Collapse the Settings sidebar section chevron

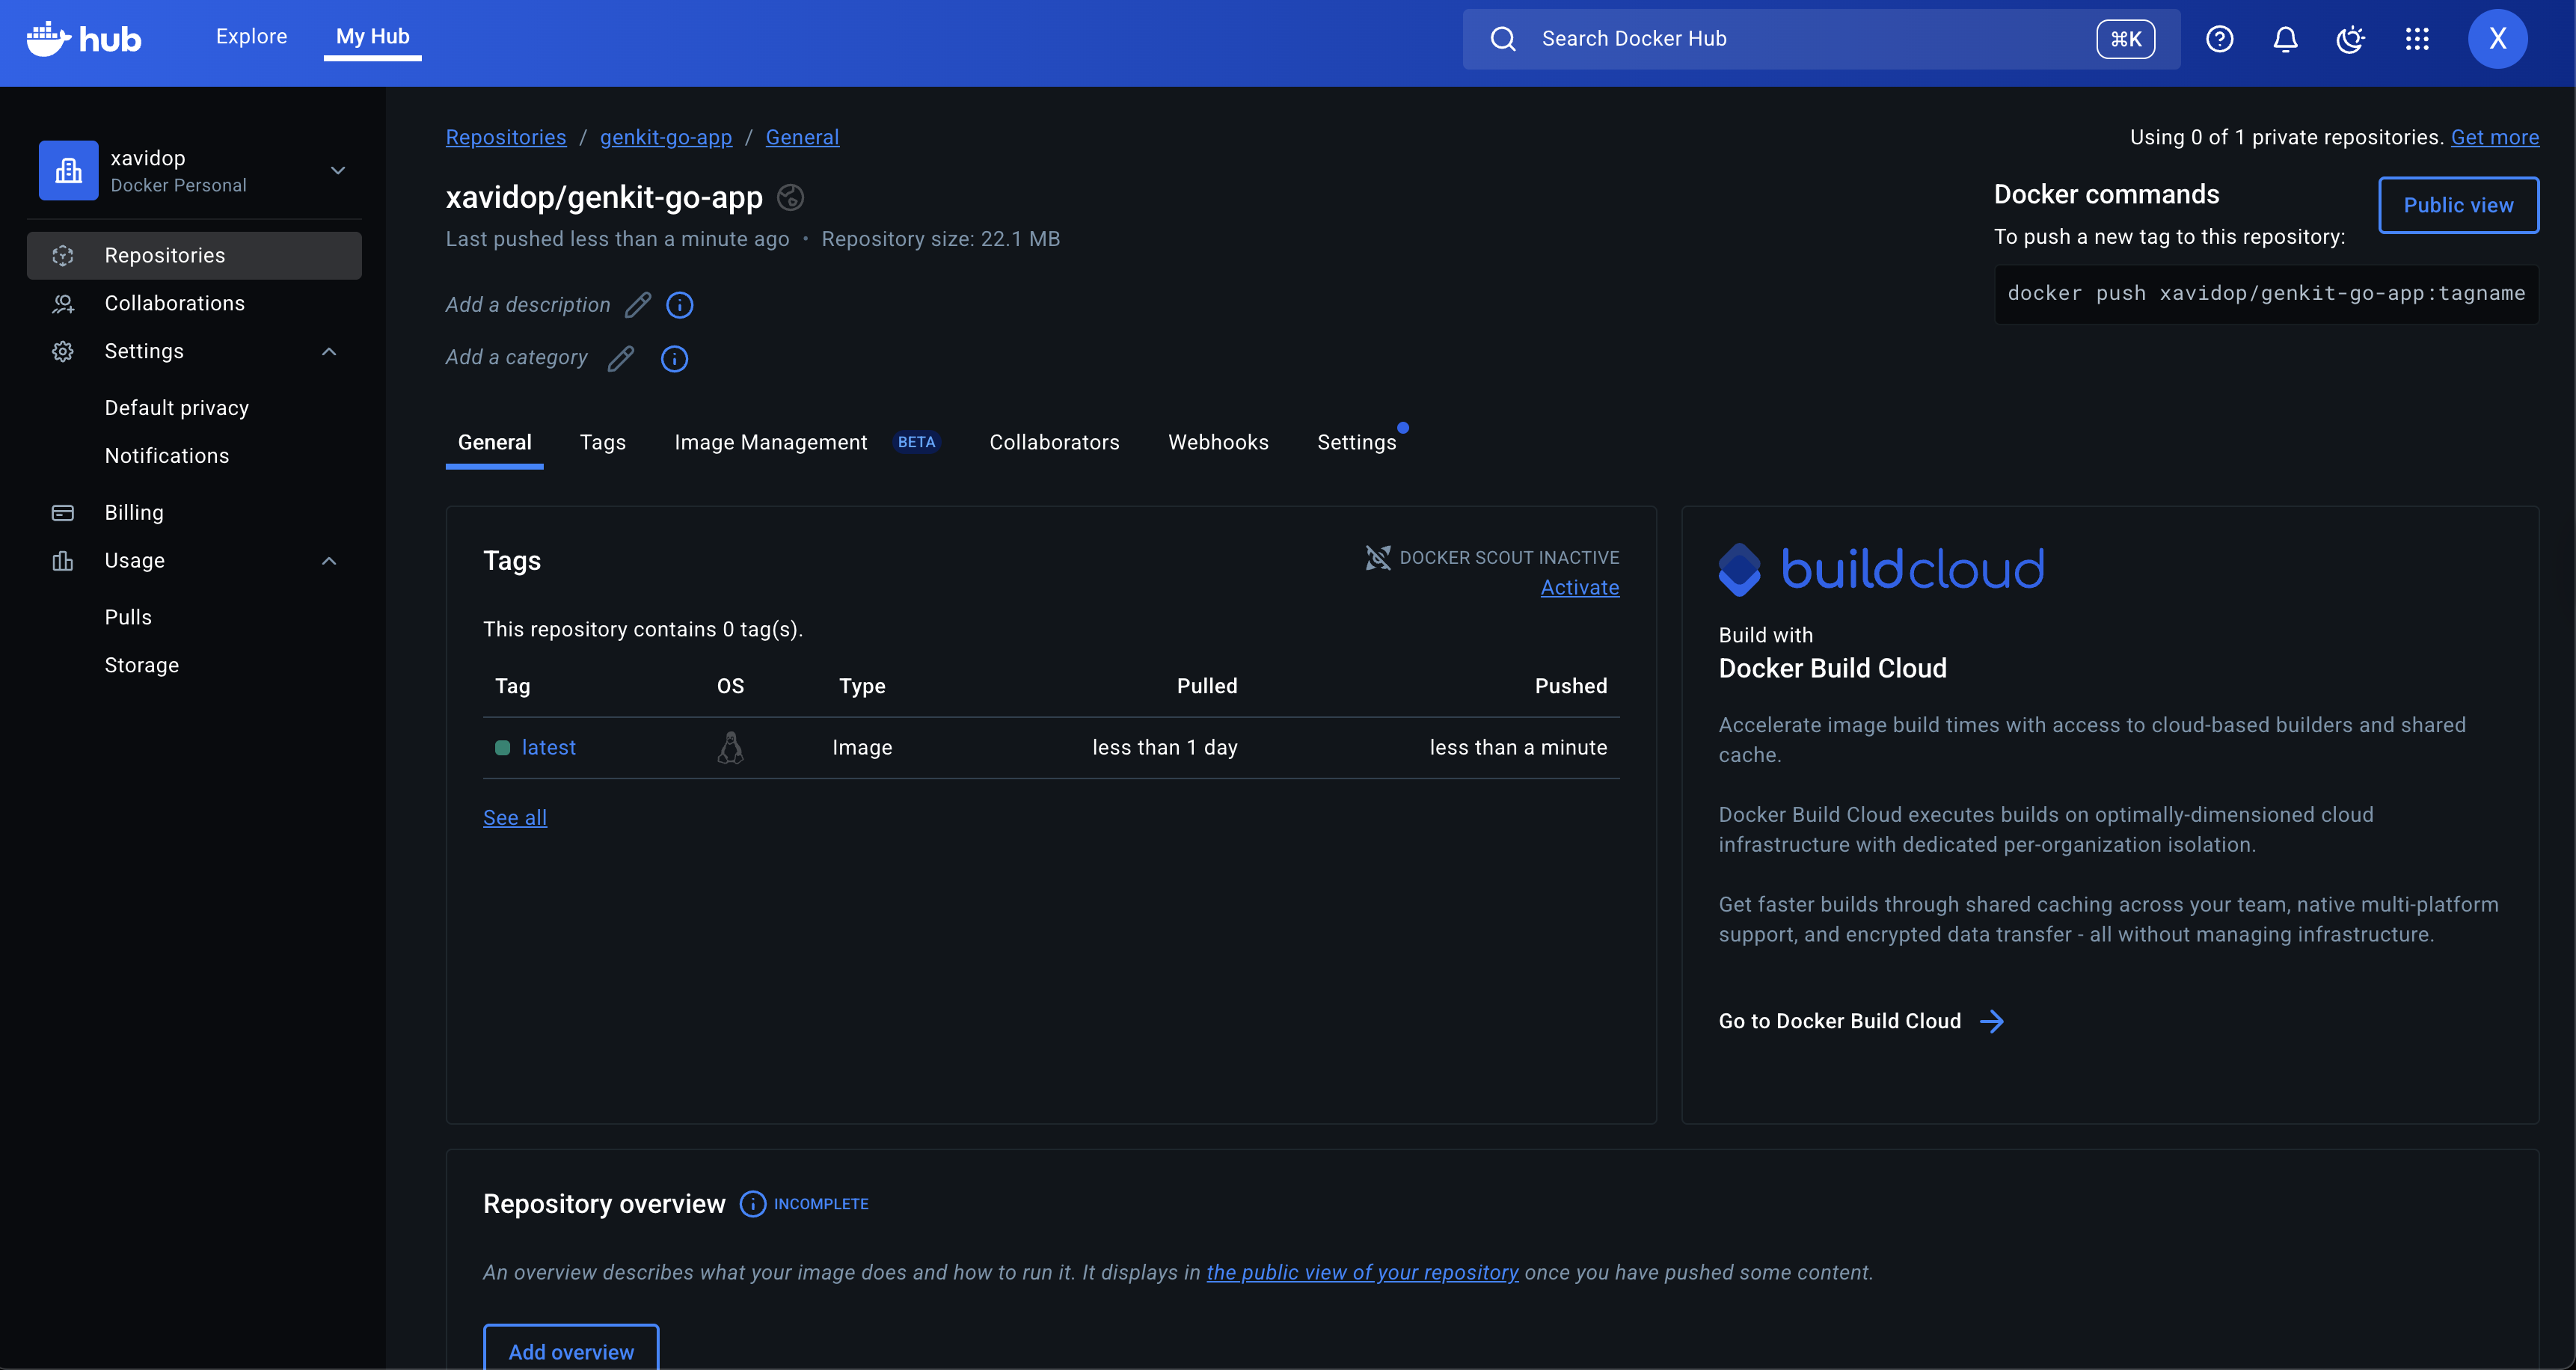point(329,351)
